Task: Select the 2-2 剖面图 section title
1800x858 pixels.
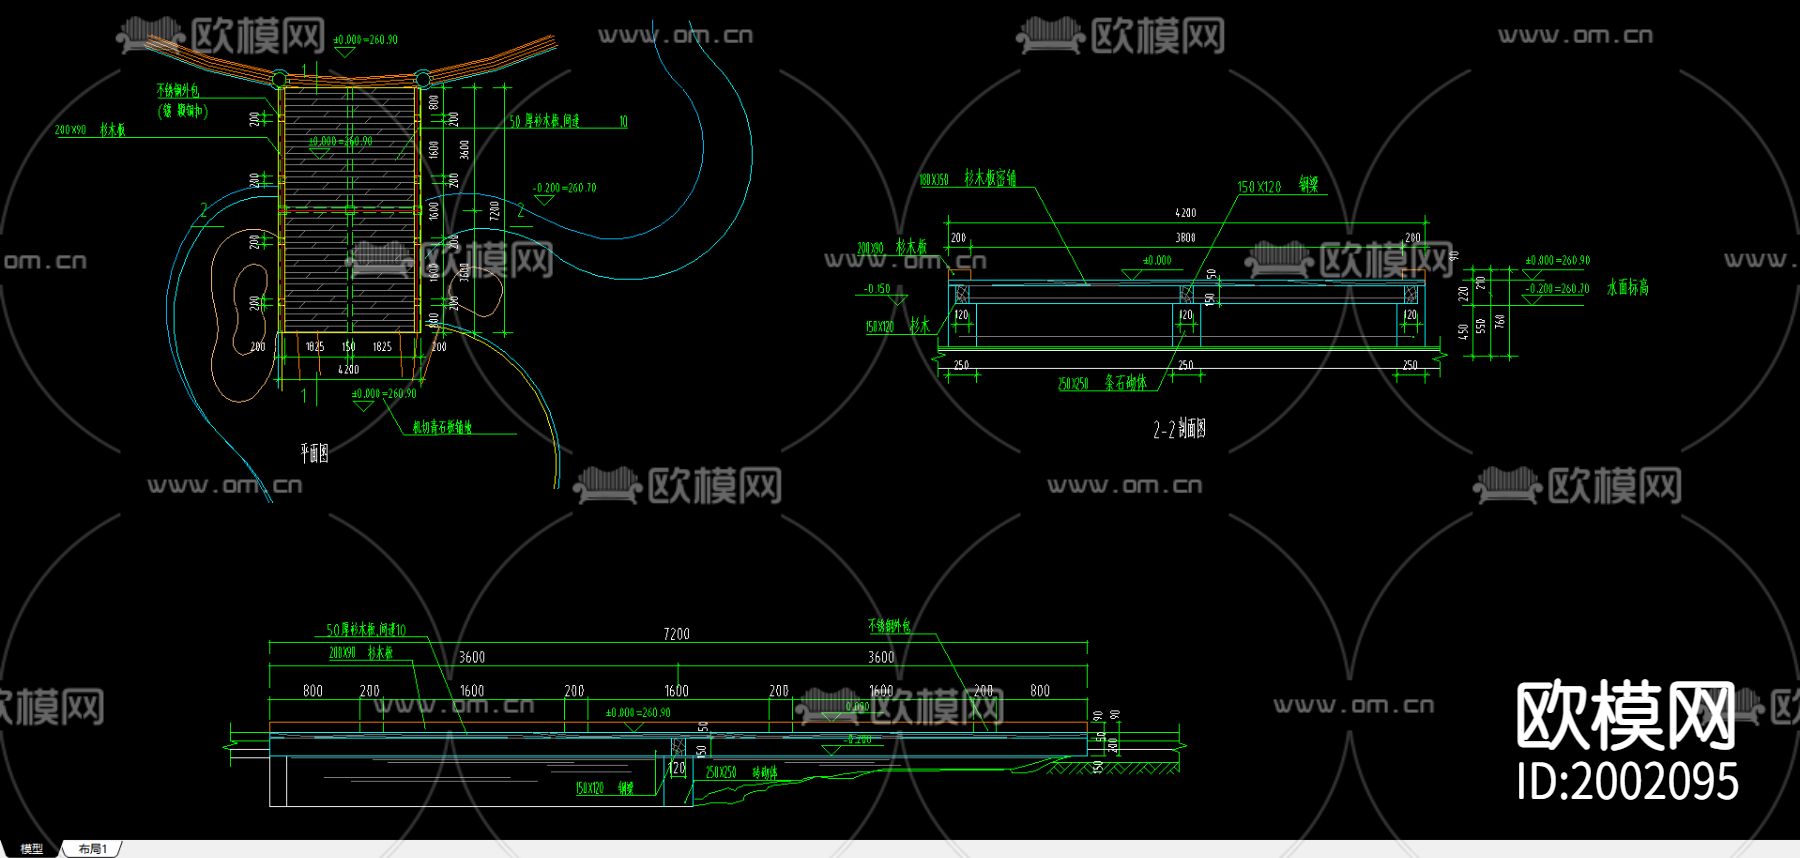Action: (x=1179, y=429)
